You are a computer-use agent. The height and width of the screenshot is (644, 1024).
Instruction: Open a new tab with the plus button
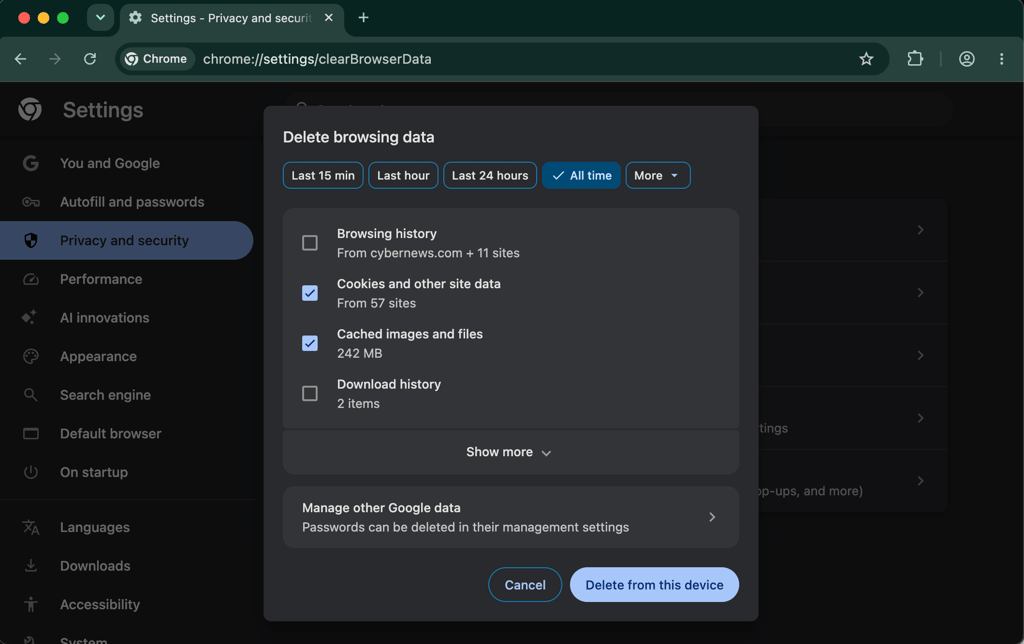[364, 18]
